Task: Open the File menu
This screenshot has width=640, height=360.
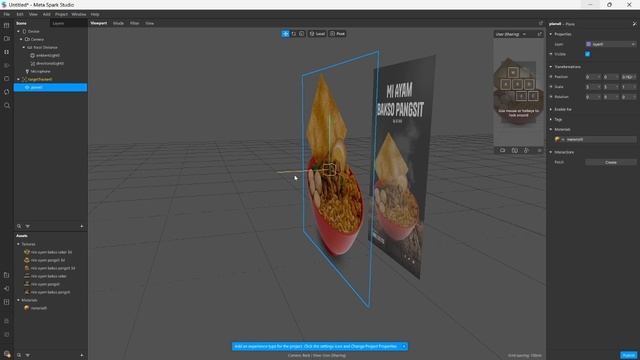Action: tap(7, 14)
